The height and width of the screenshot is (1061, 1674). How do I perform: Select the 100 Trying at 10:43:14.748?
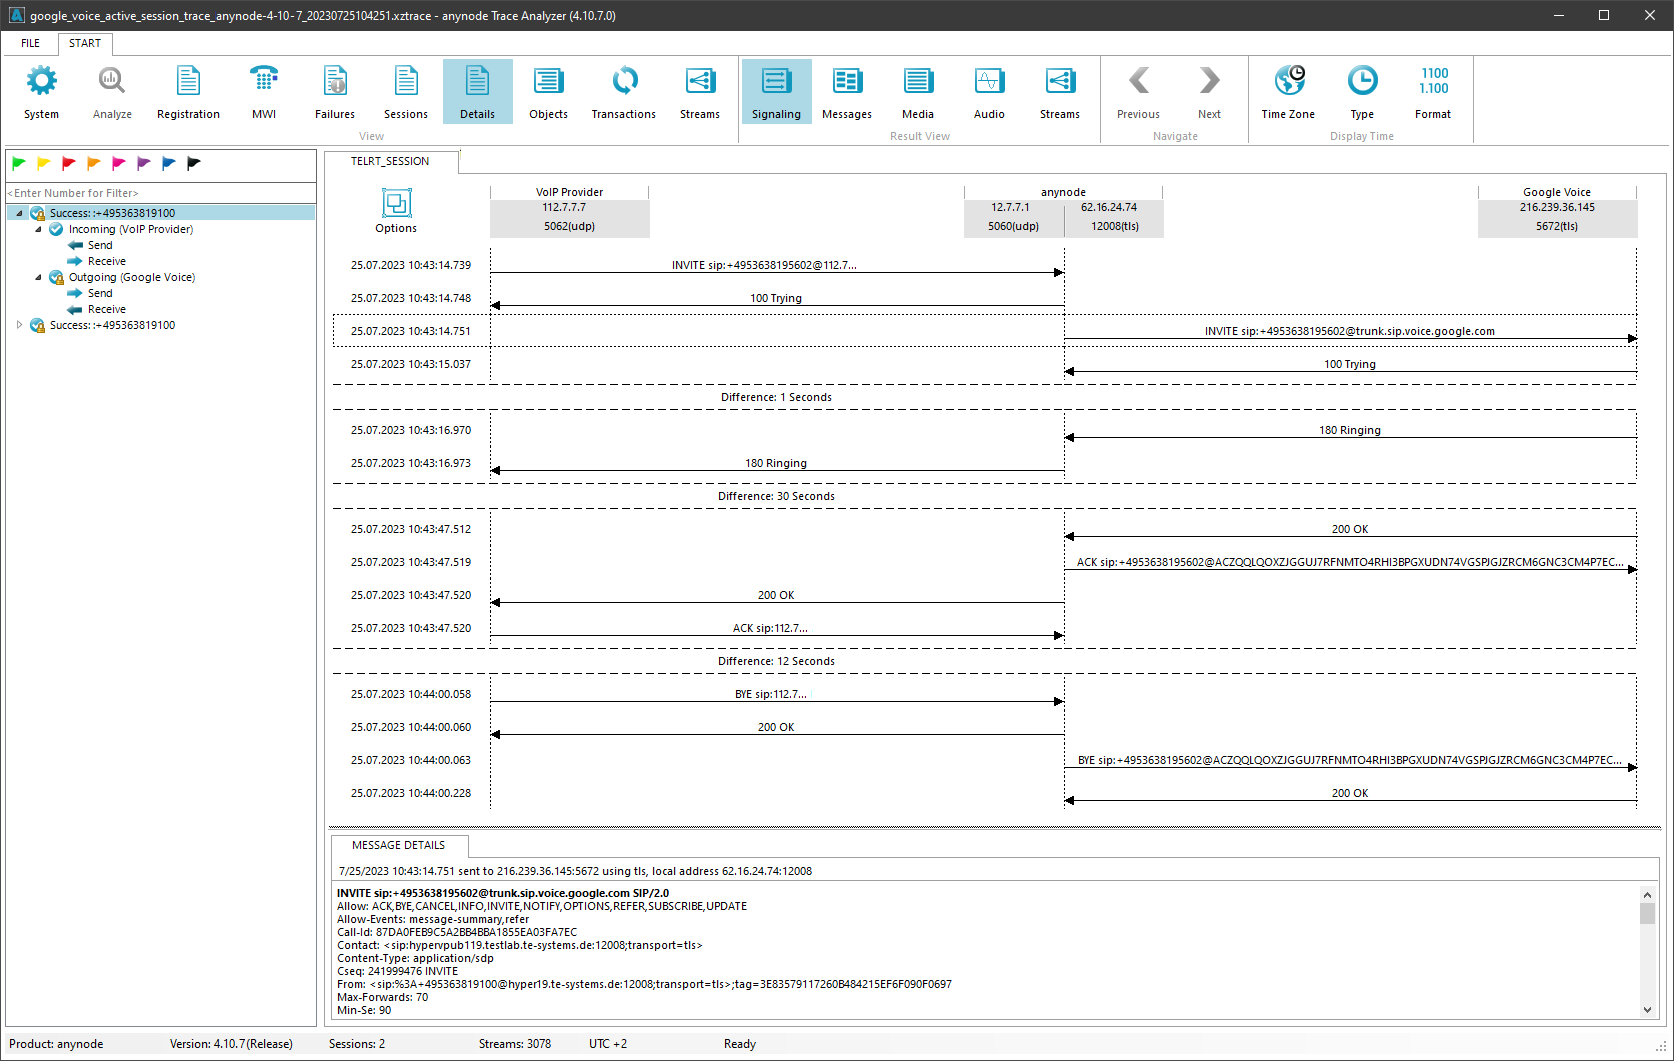pyautogui.click(x=776, y=299)
